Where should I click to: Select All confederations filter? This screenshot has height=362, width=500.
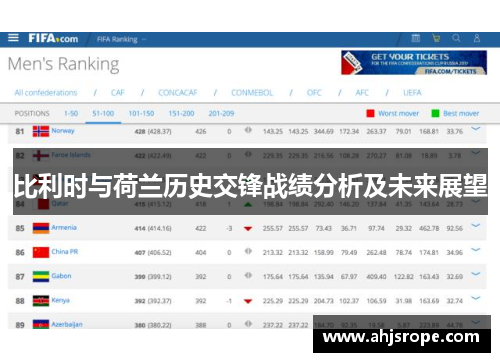tap(46, 93)
